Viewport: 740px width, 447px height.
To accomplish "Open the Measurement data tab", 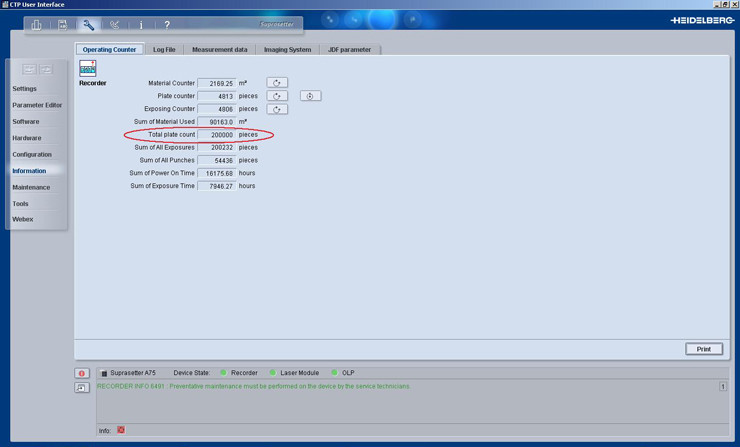I will (219, 49).
